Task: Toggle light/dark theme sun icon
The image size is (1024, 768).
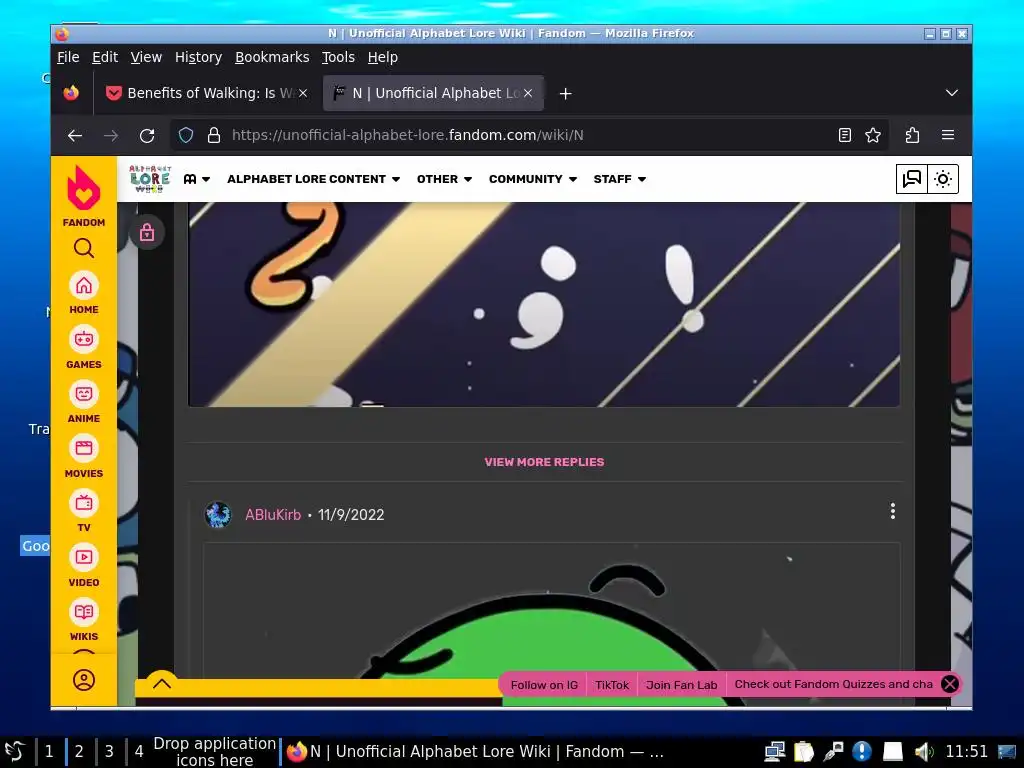Action: pos(943,179)
